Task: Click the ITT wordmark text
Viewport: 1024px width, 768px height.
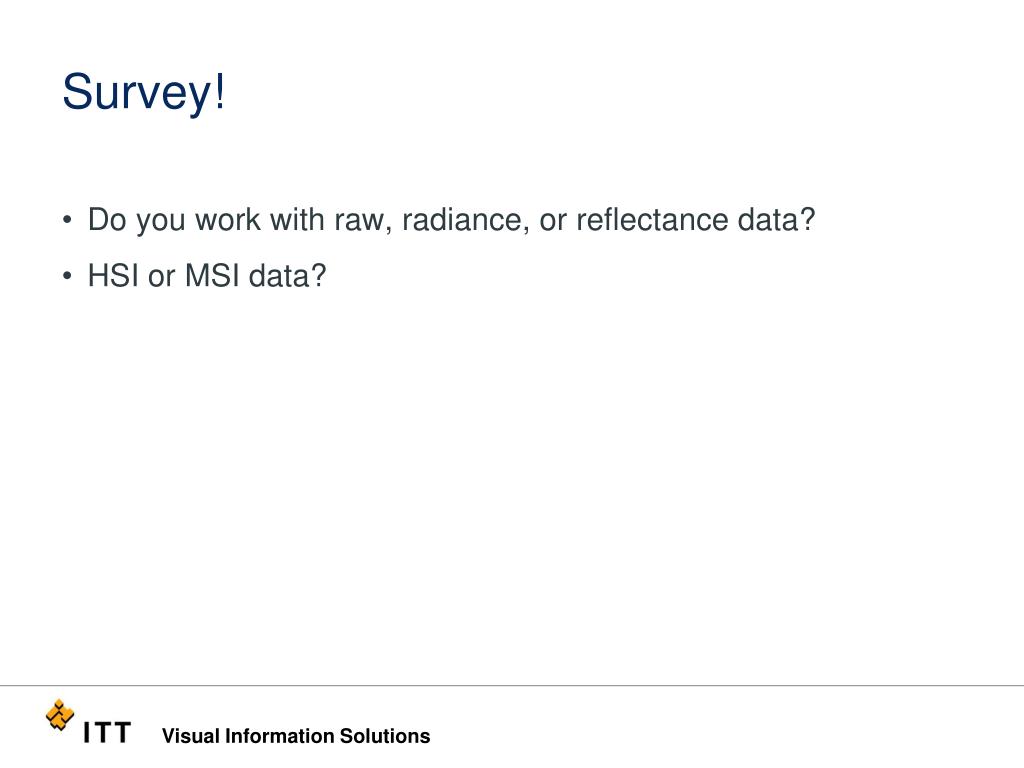Action: pyautogui.click(x=107, y=733)
